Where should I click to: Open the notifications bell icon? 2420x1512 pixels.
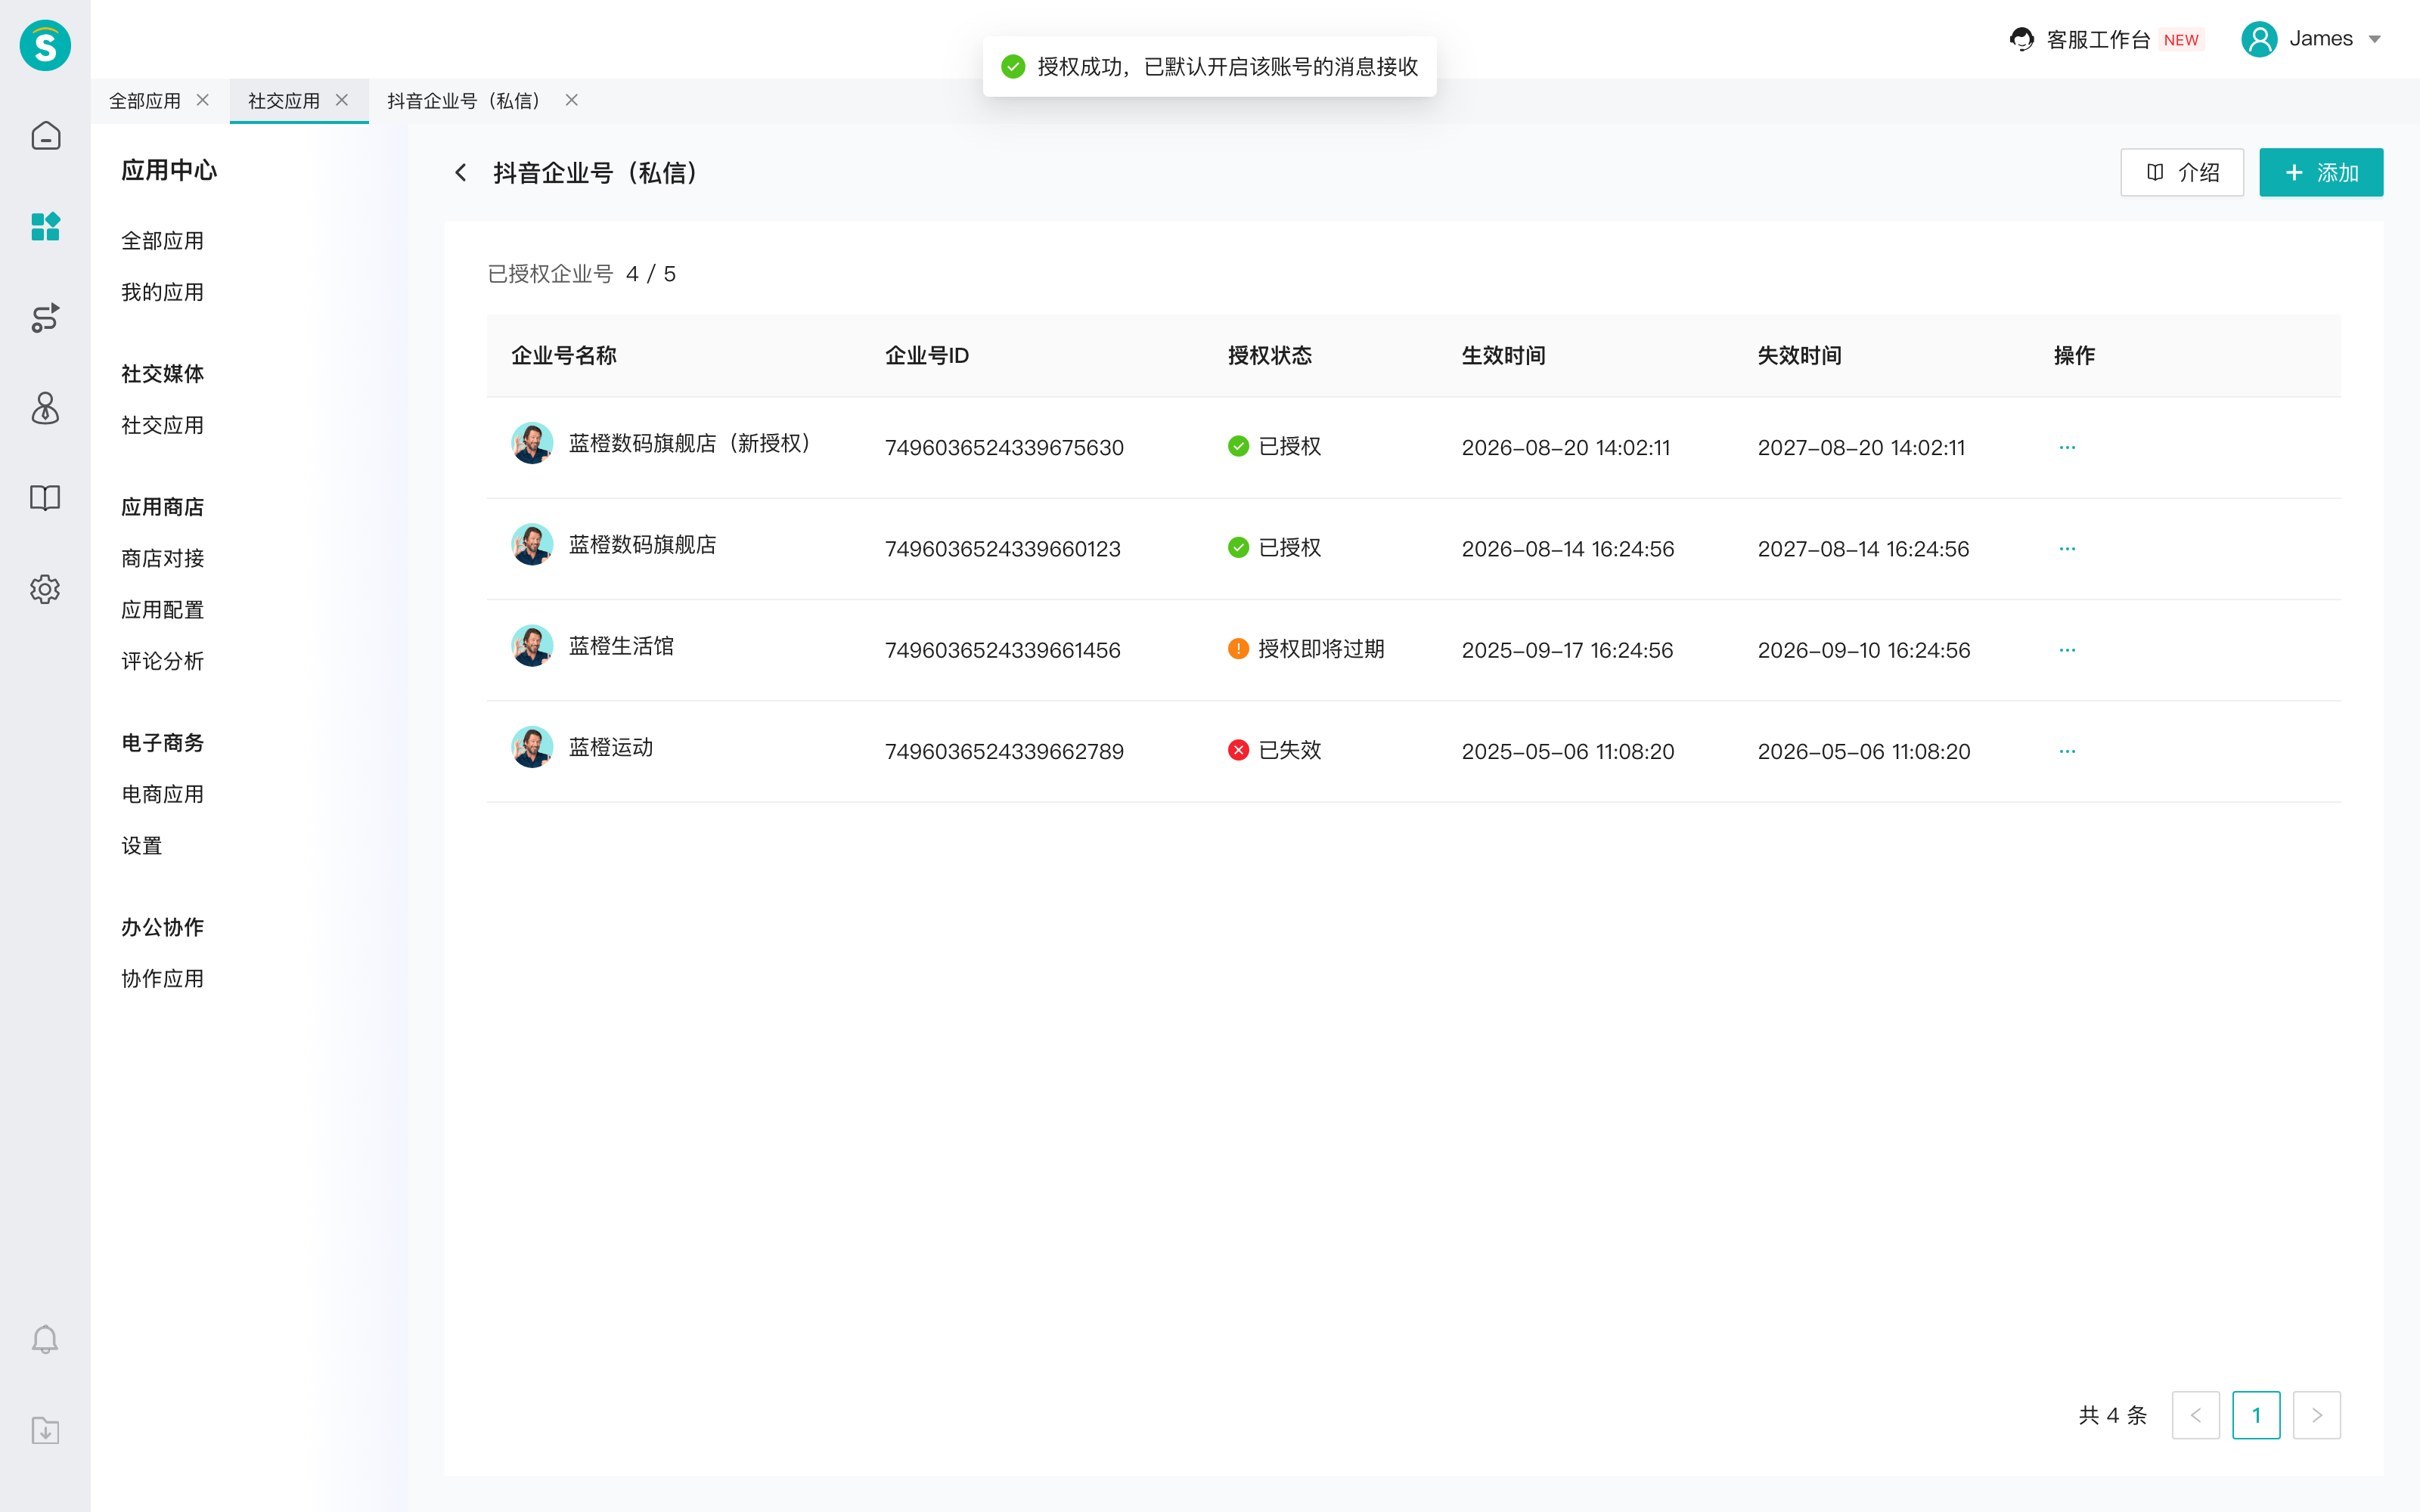coord(45,1339)
